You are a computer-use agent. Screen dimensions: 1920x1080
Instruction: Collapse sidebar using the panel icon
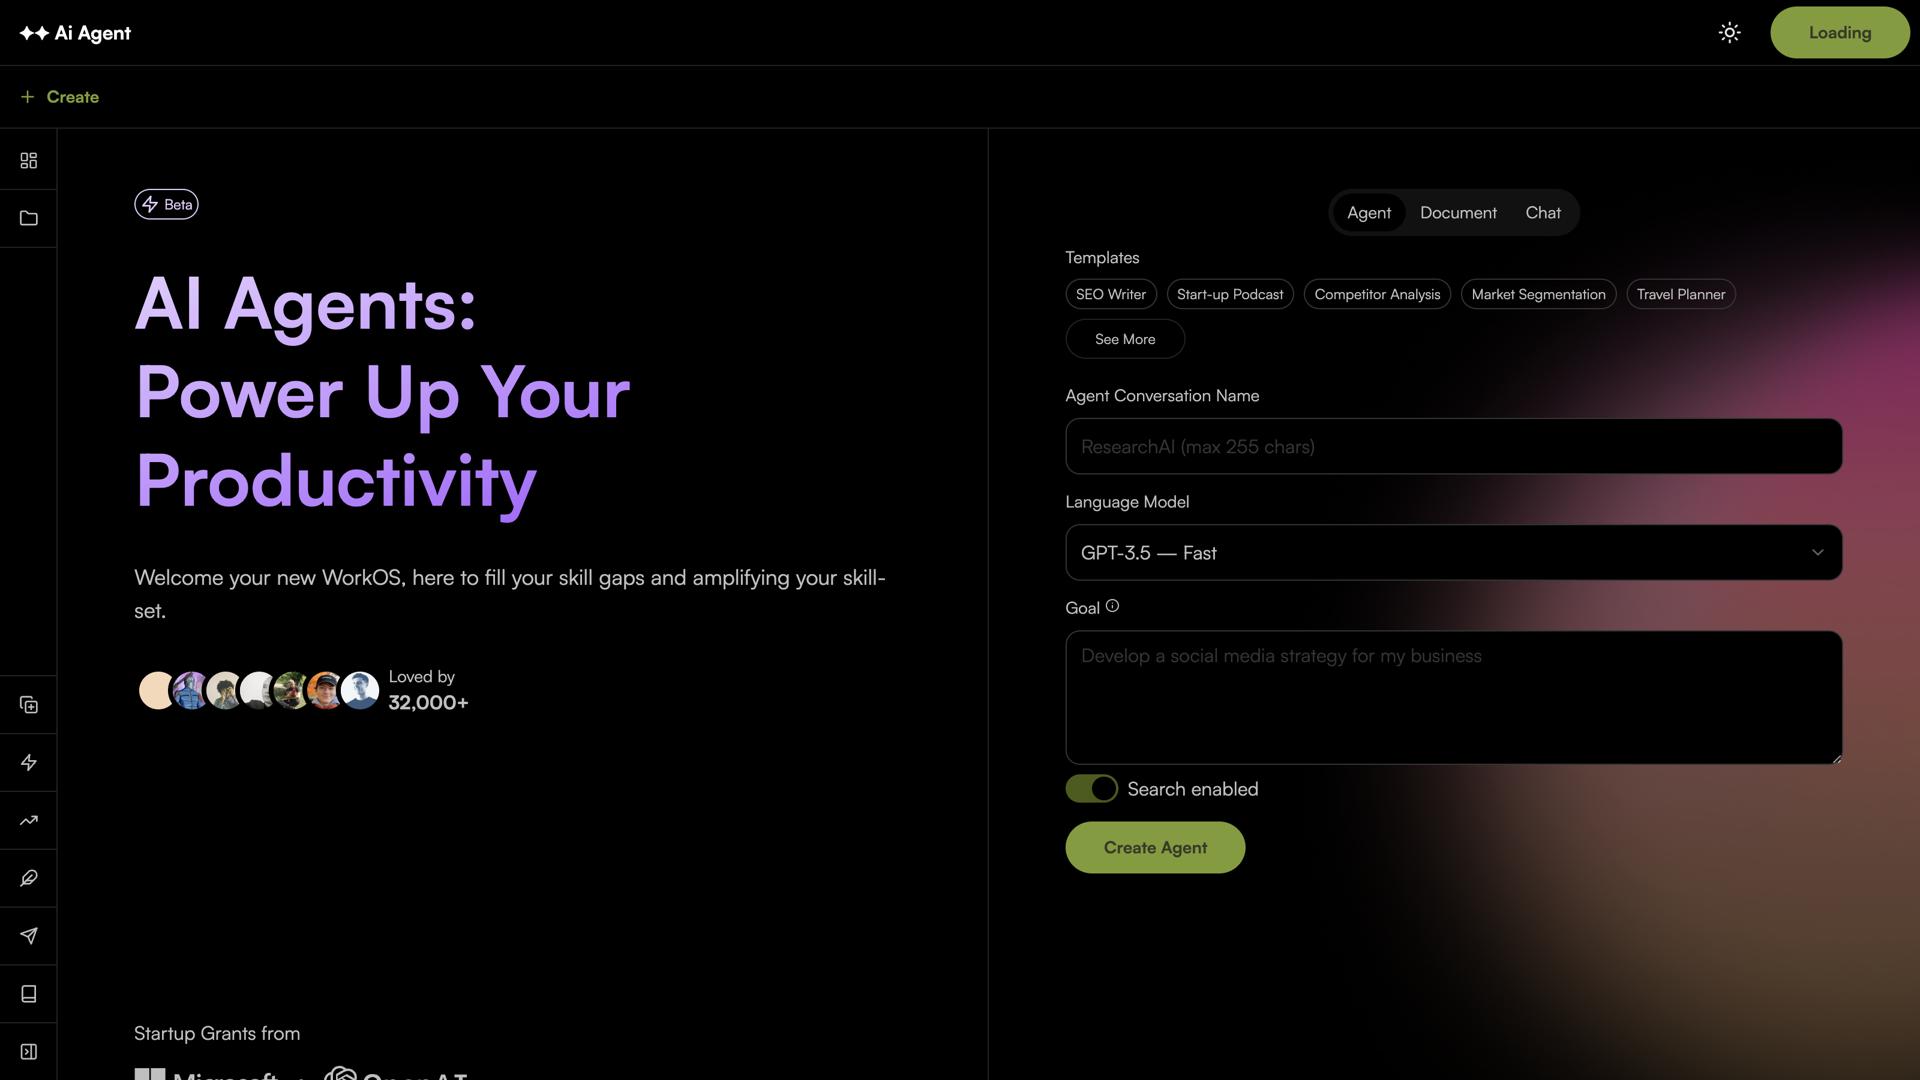pos(28,1052)
